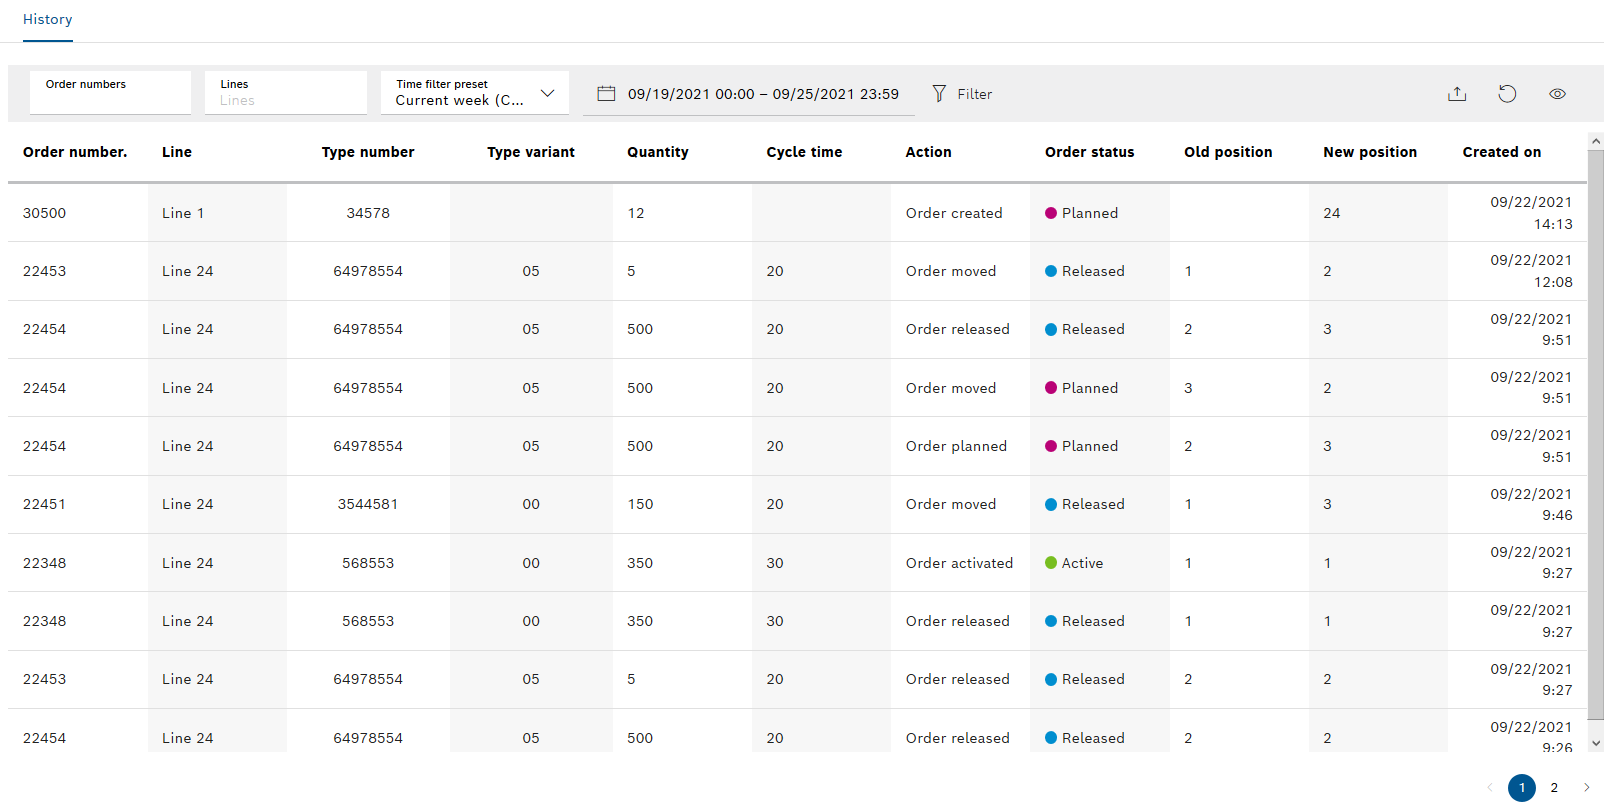Sort by Old position column header
1604x807 pixels.
(1228, 152)
